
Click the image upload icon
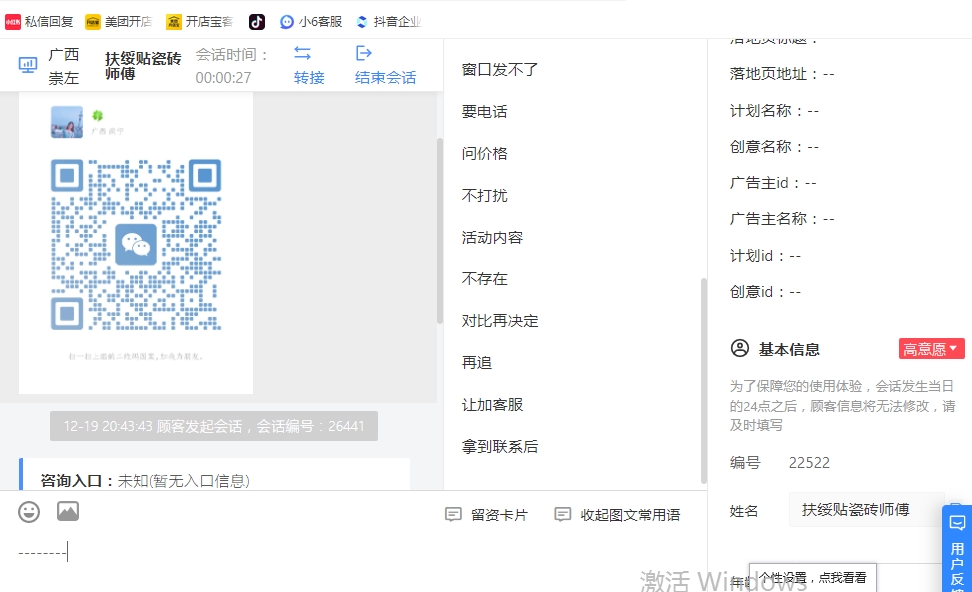[68, 511]
